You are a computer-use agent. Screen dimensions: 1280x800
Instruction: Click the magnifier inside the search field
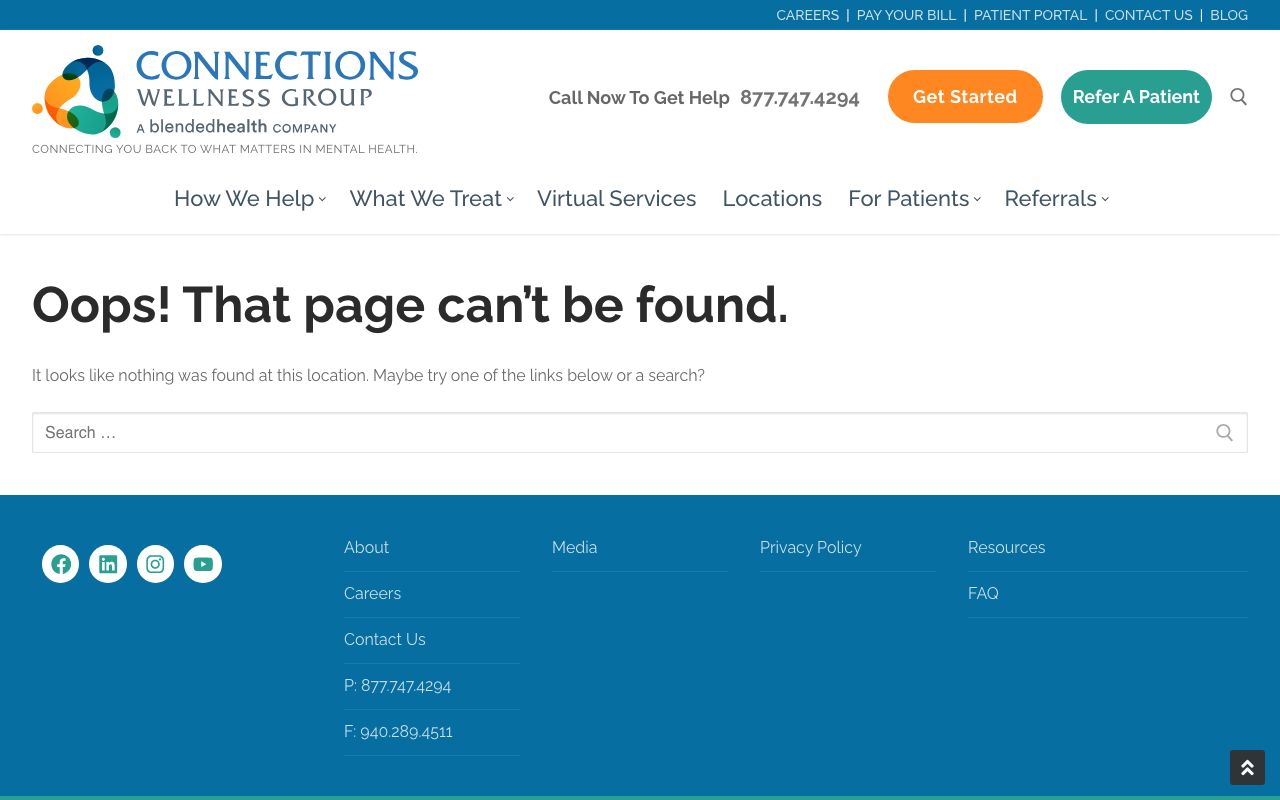click(x=1224, y=433)
